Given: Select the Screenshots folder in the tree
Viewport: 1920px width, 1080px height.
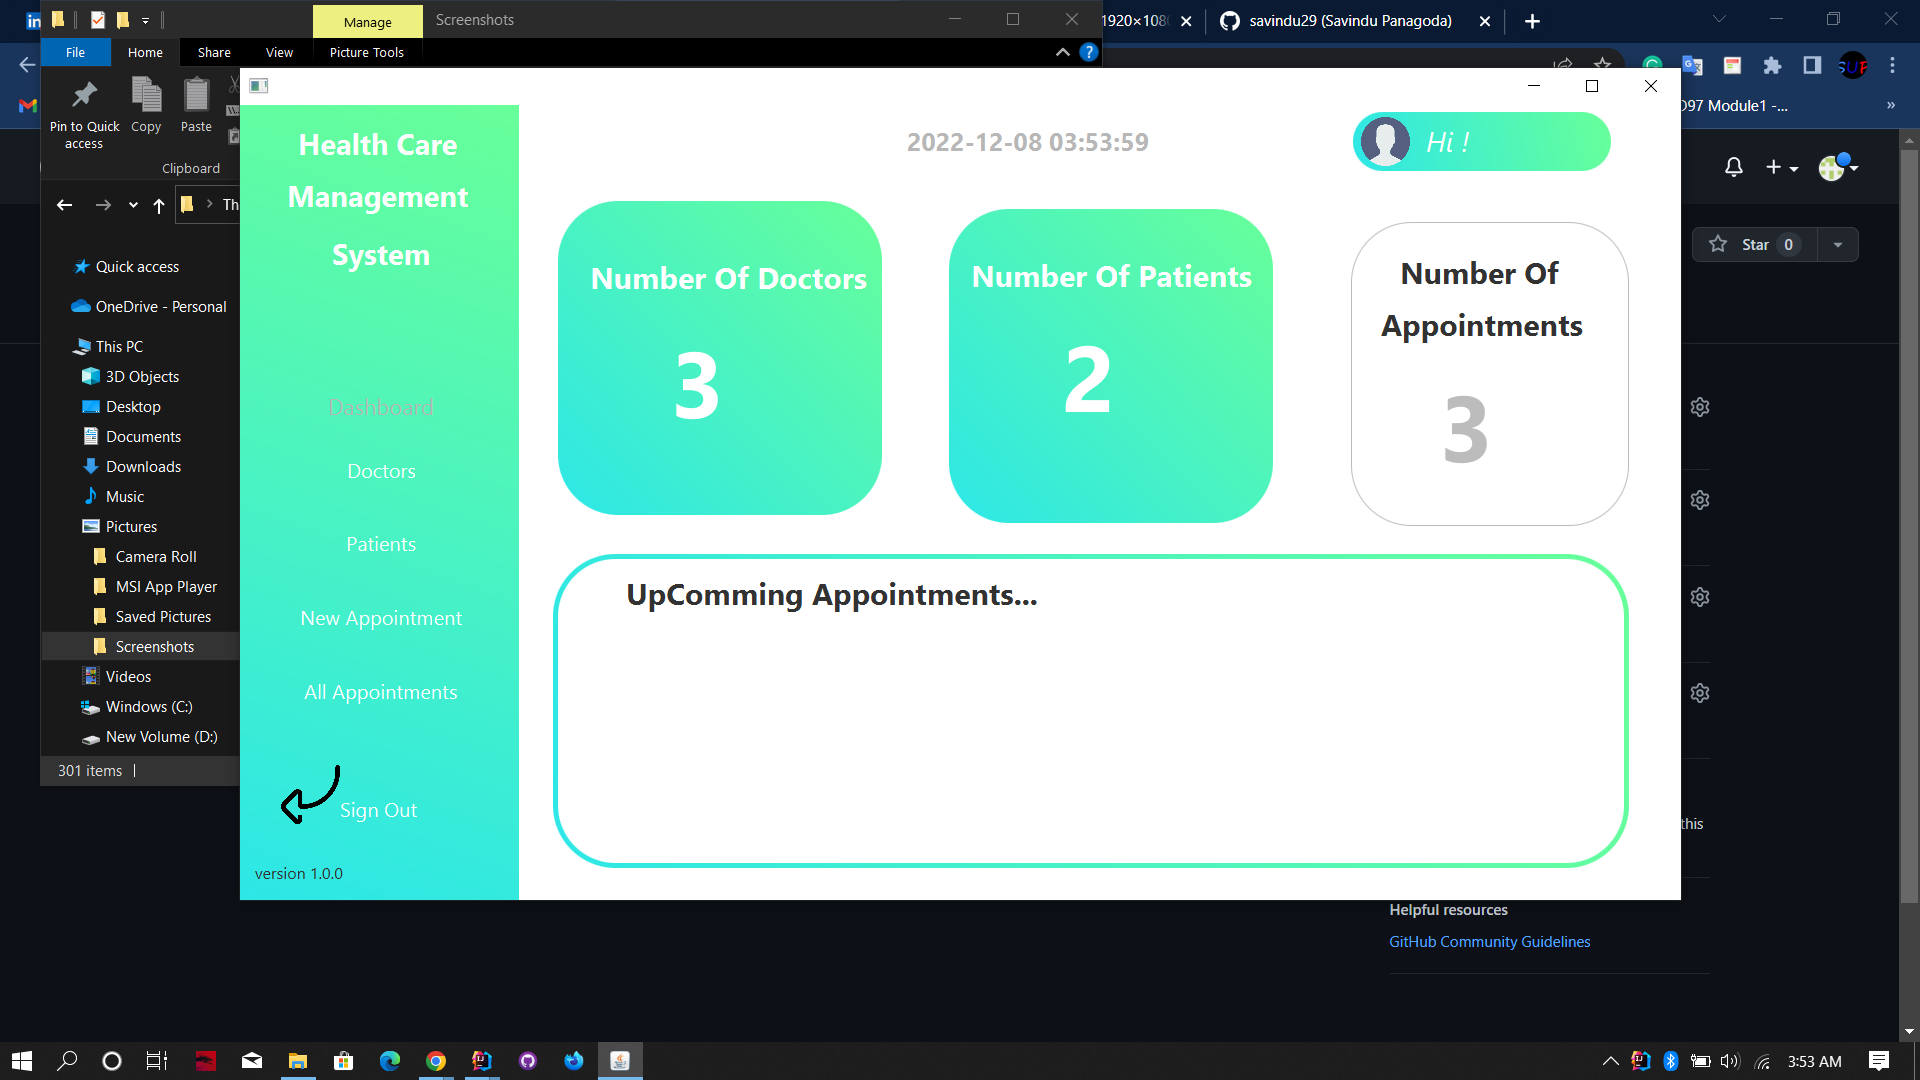Looking at the screenshot, I should point(154,647).
